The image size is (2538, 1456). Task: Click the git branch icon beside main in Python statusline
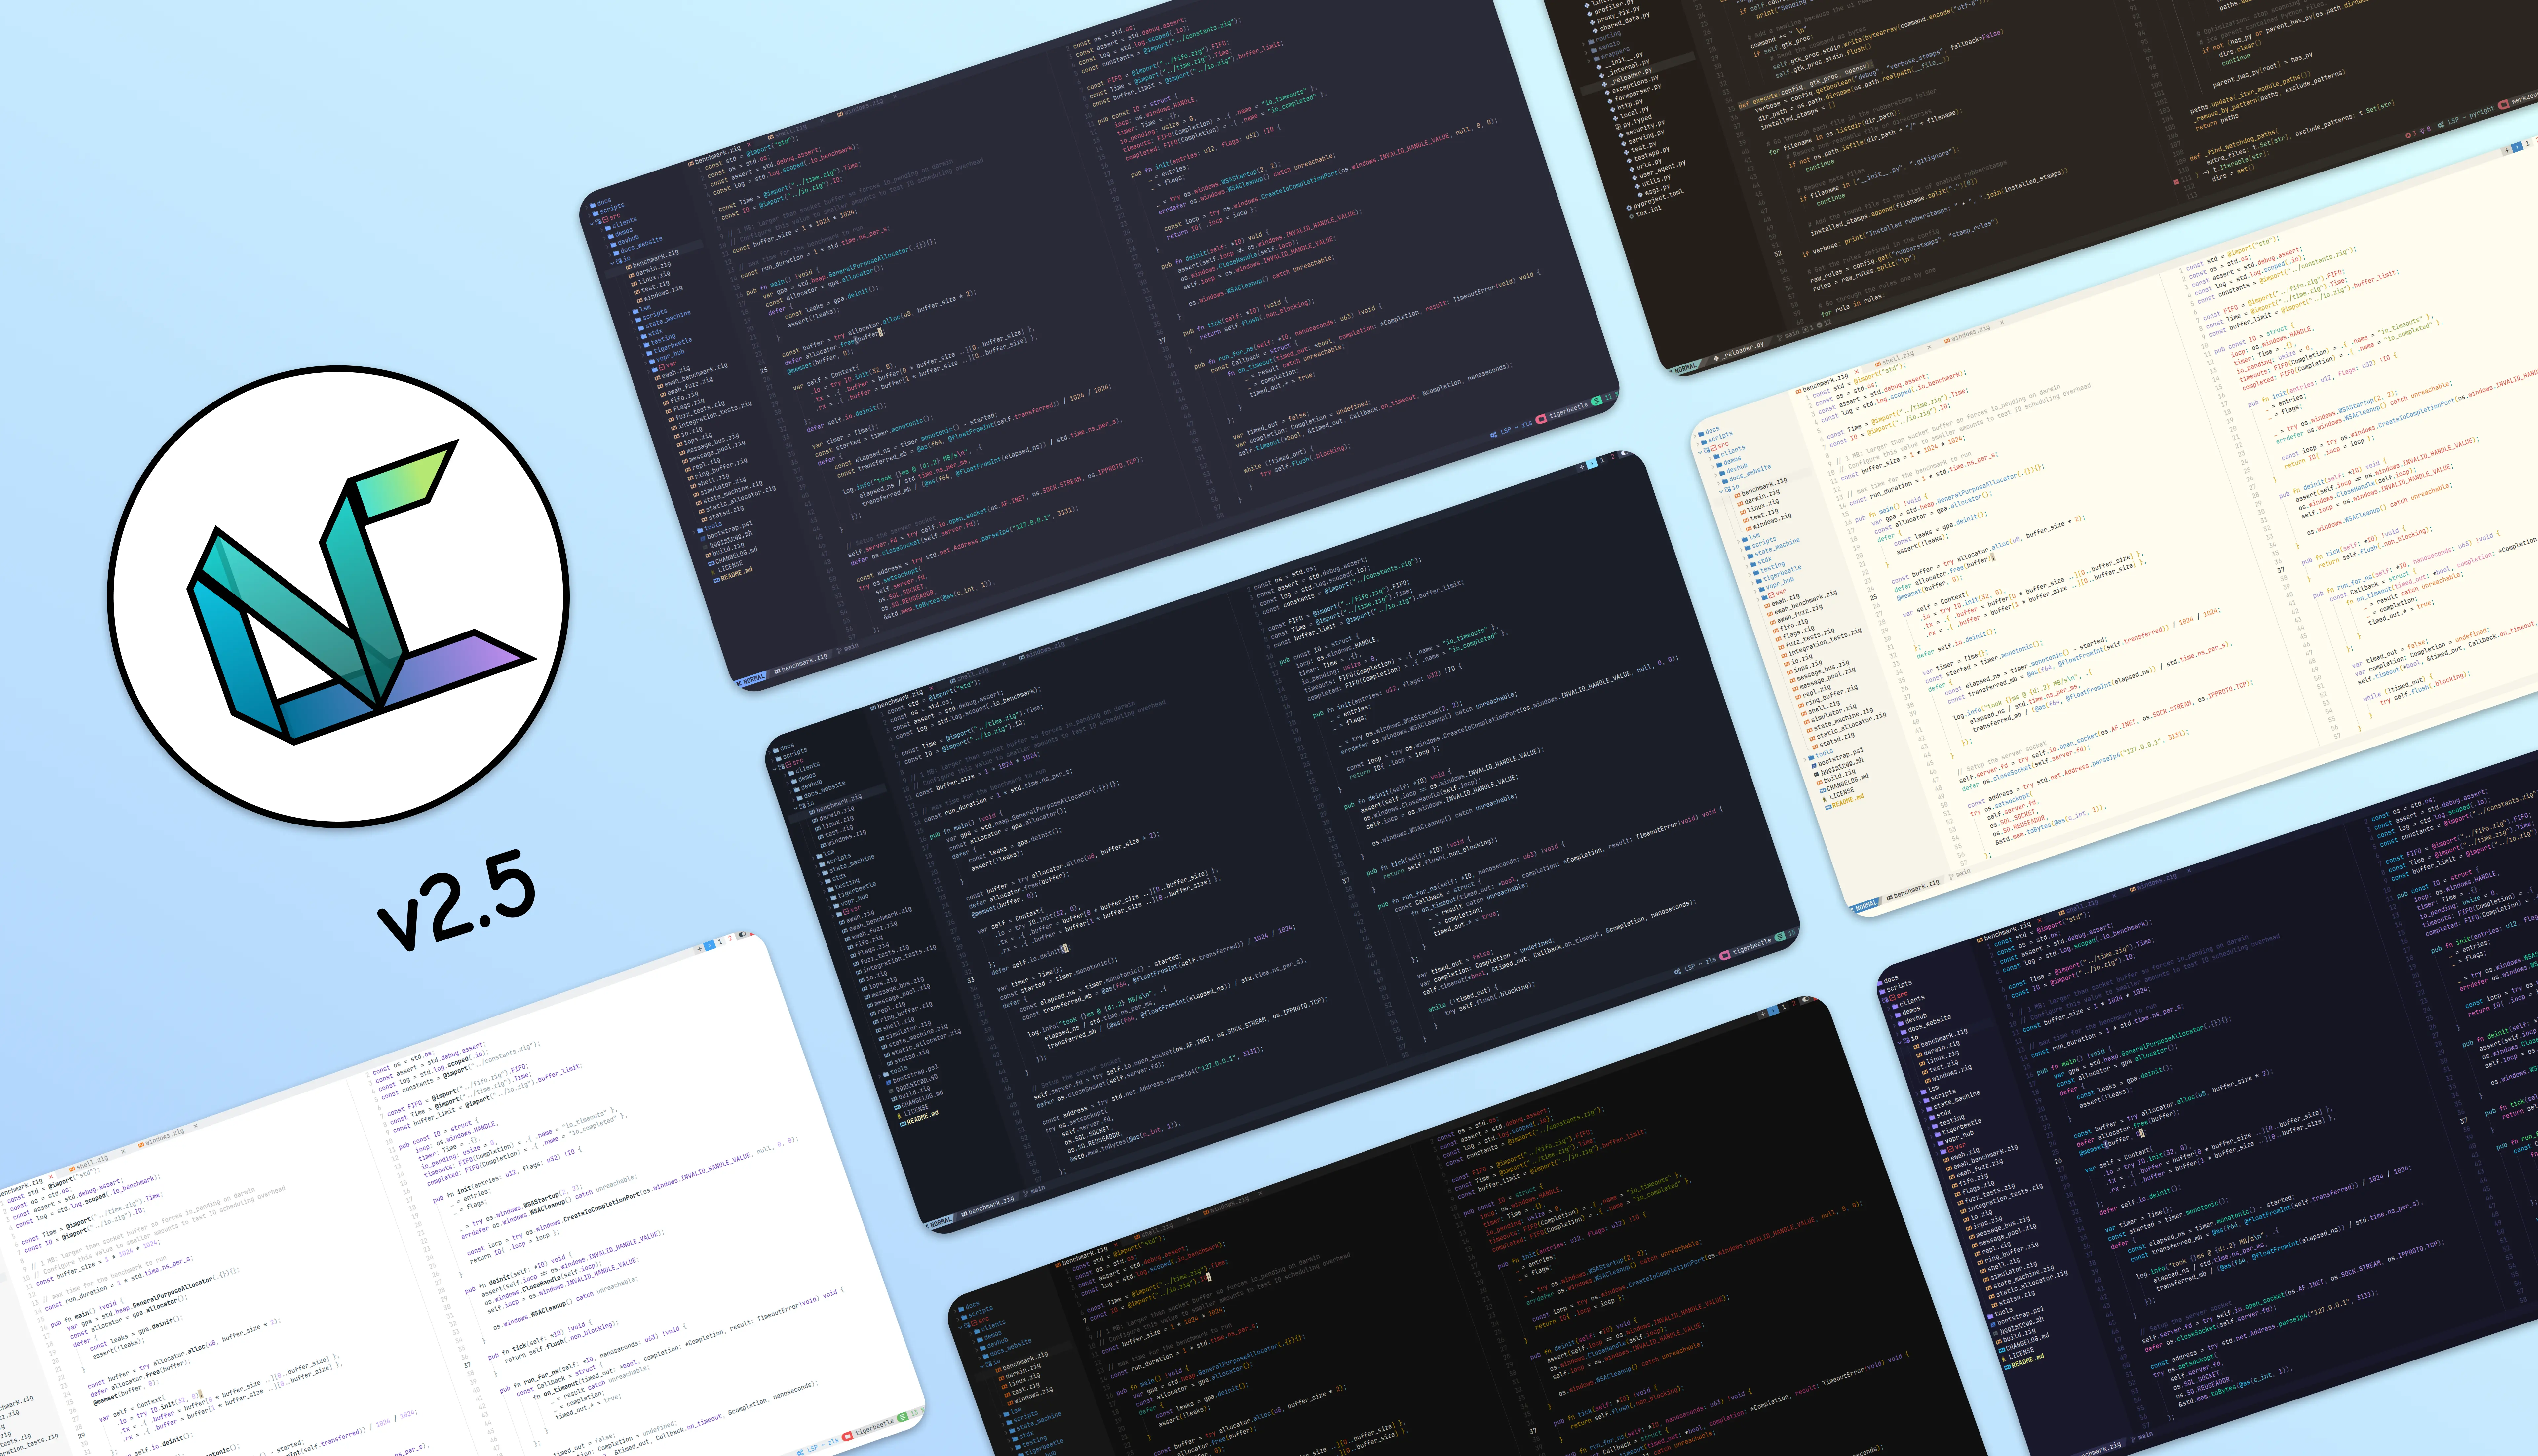[x=1780, y=338]
